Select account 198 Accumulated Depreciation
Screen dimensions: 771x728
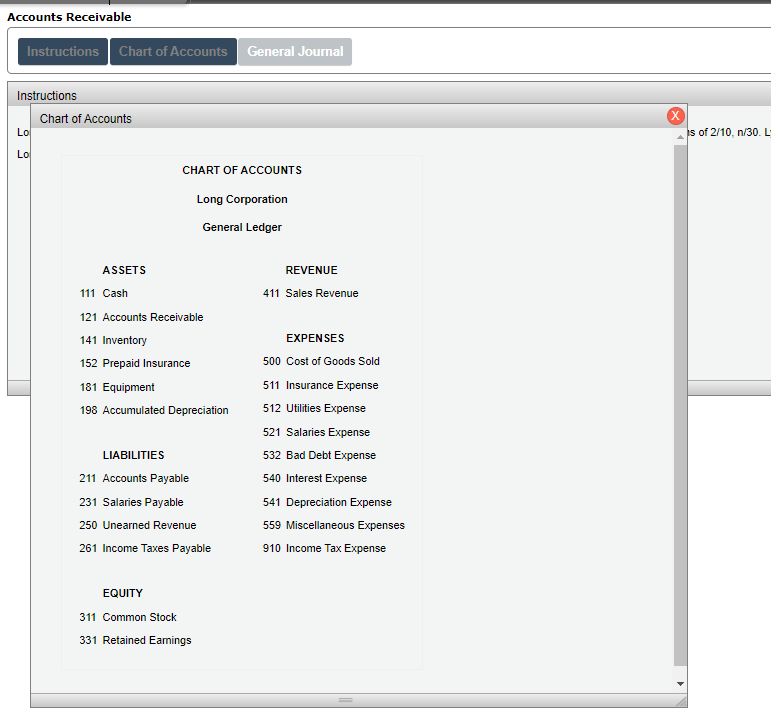154,410
